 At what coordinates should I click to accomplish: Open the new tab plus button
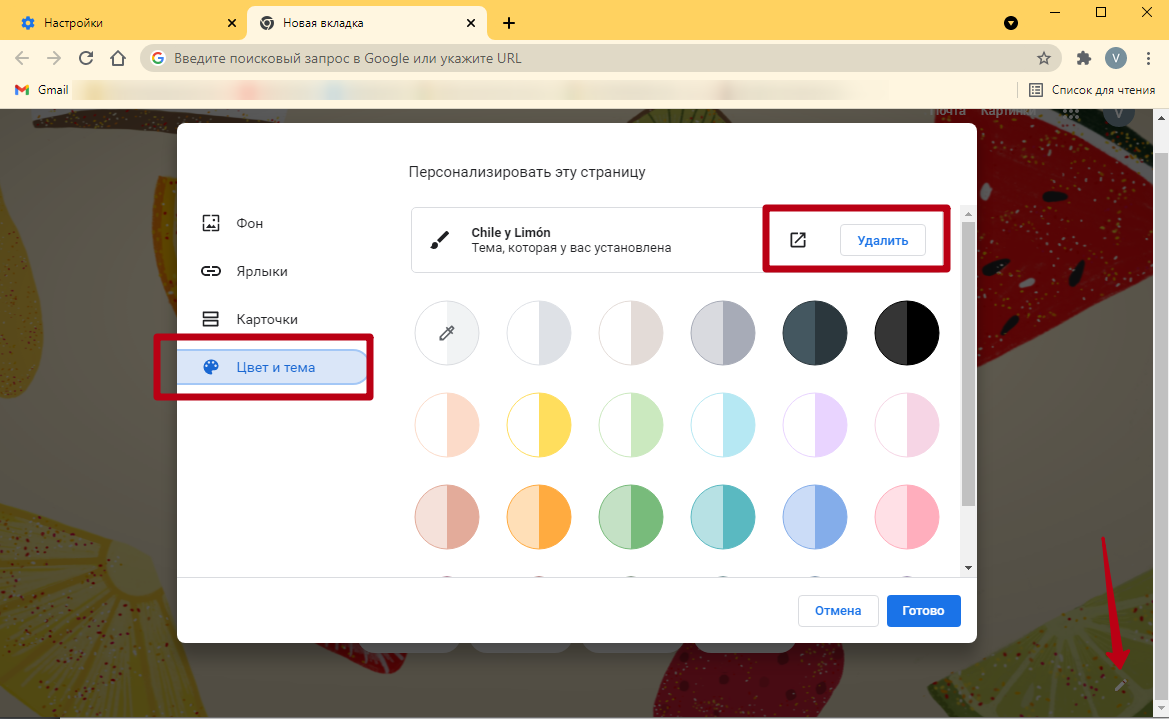[508, 22]
